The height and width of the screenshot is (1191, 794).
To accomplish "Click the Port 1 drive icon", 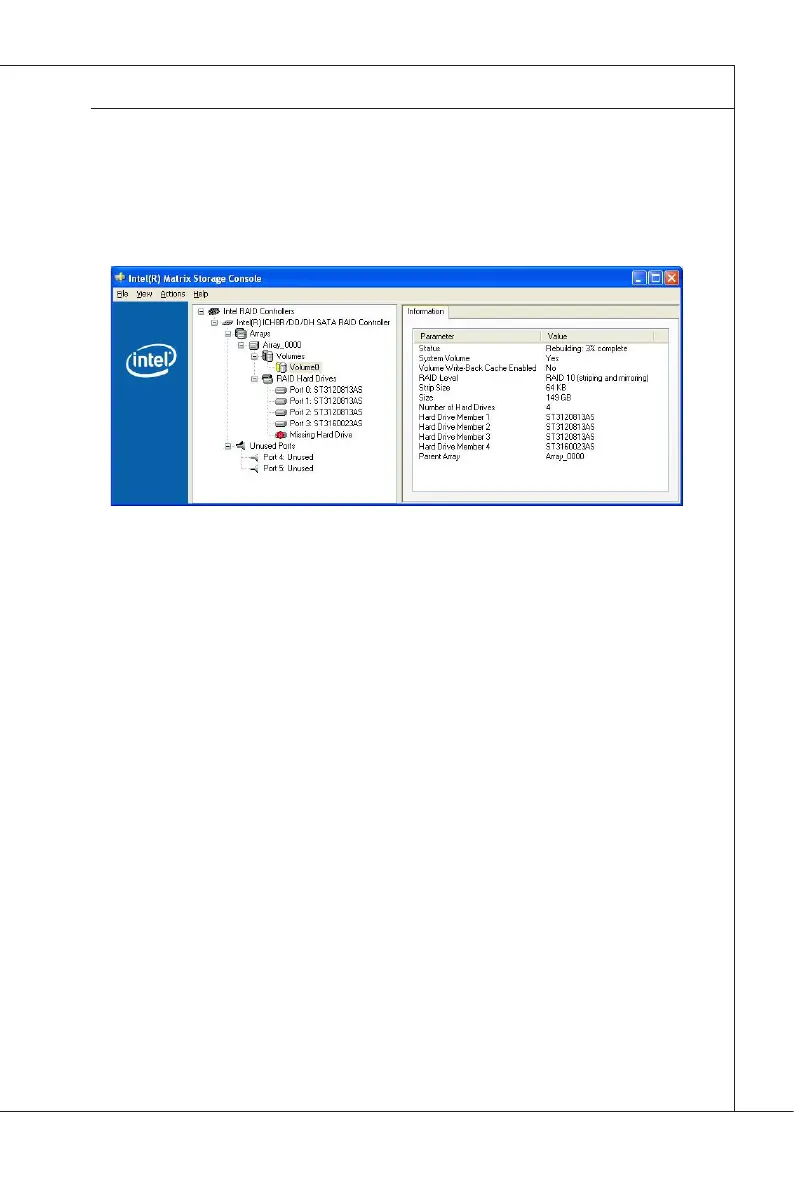I will pos(280,401).
